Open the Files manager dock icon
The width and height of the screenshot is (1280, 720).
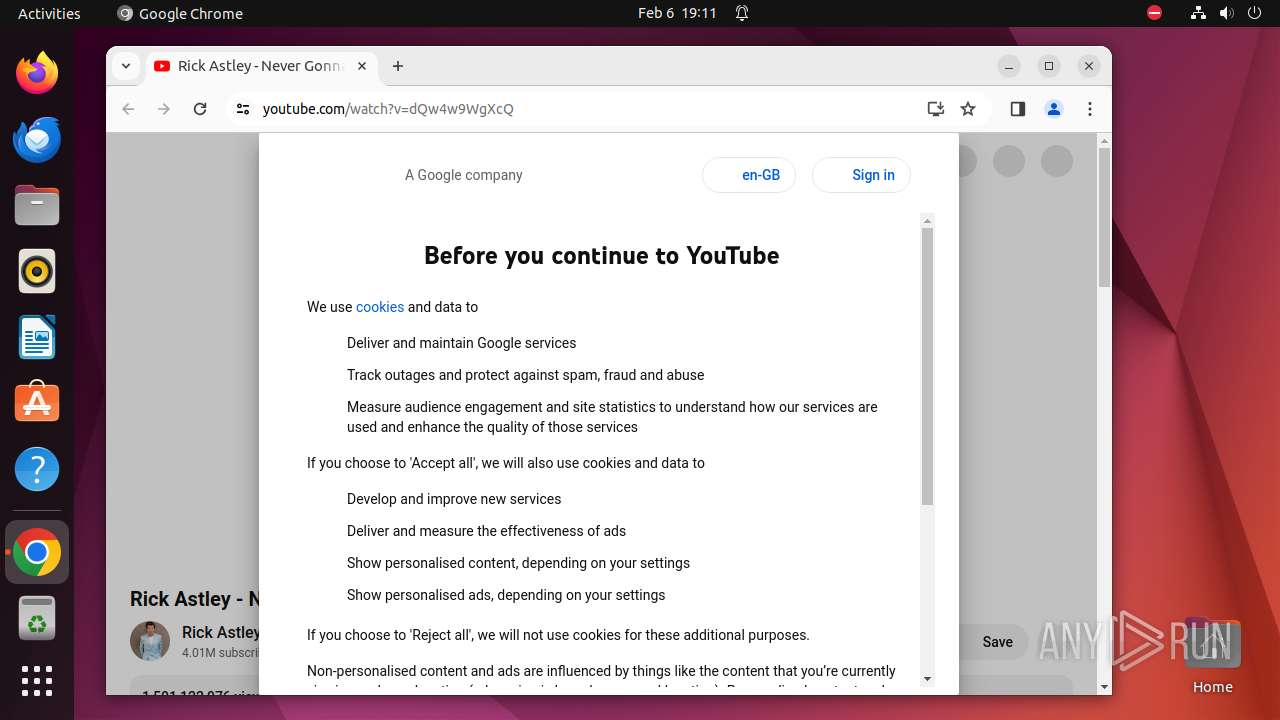[37, 205]
